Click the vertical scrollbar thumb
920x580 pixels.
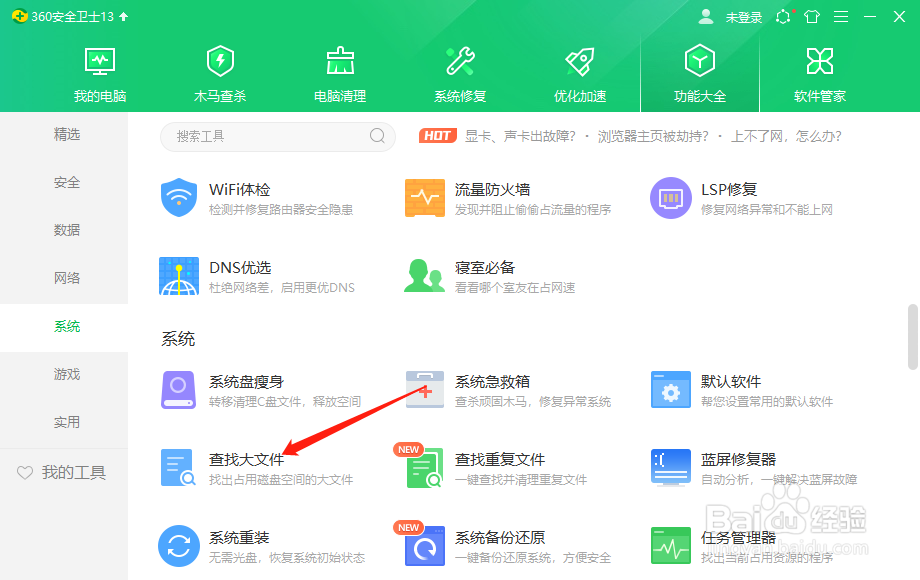pos(912,337)
